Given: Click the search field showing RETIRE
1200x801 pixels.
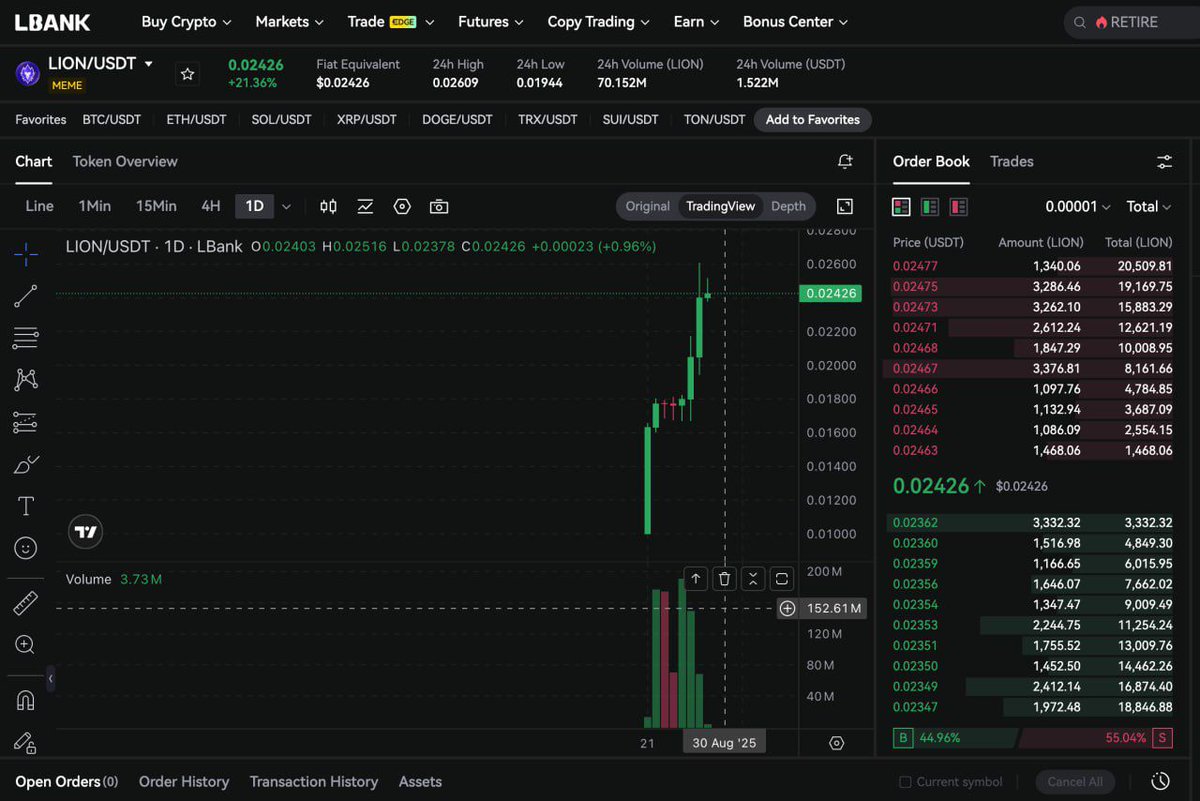Looking at the screenshot, I should click(1131, 22).
